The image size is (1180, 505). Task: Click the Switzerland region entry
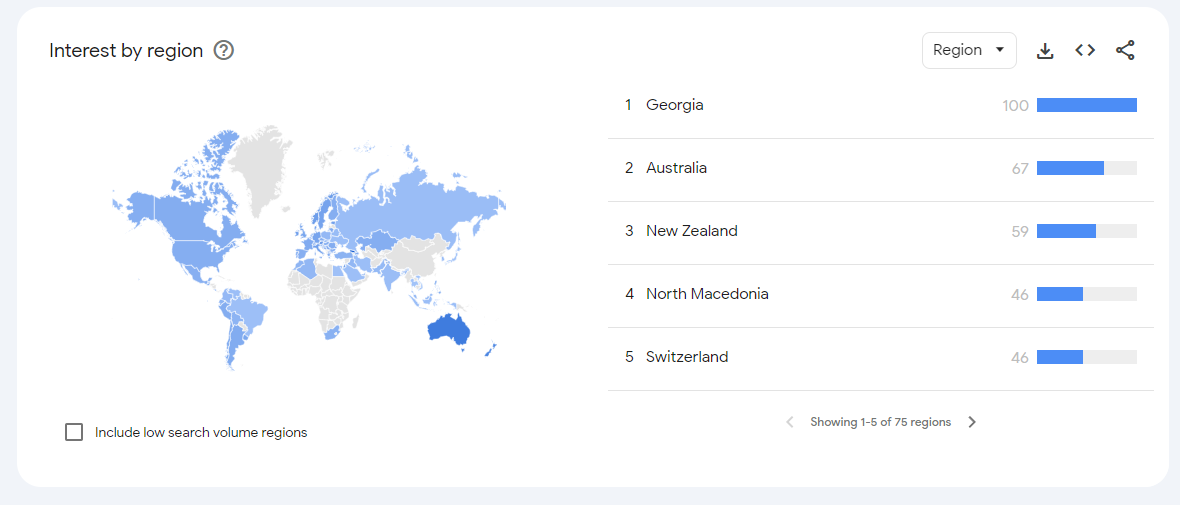pos(687,357)
